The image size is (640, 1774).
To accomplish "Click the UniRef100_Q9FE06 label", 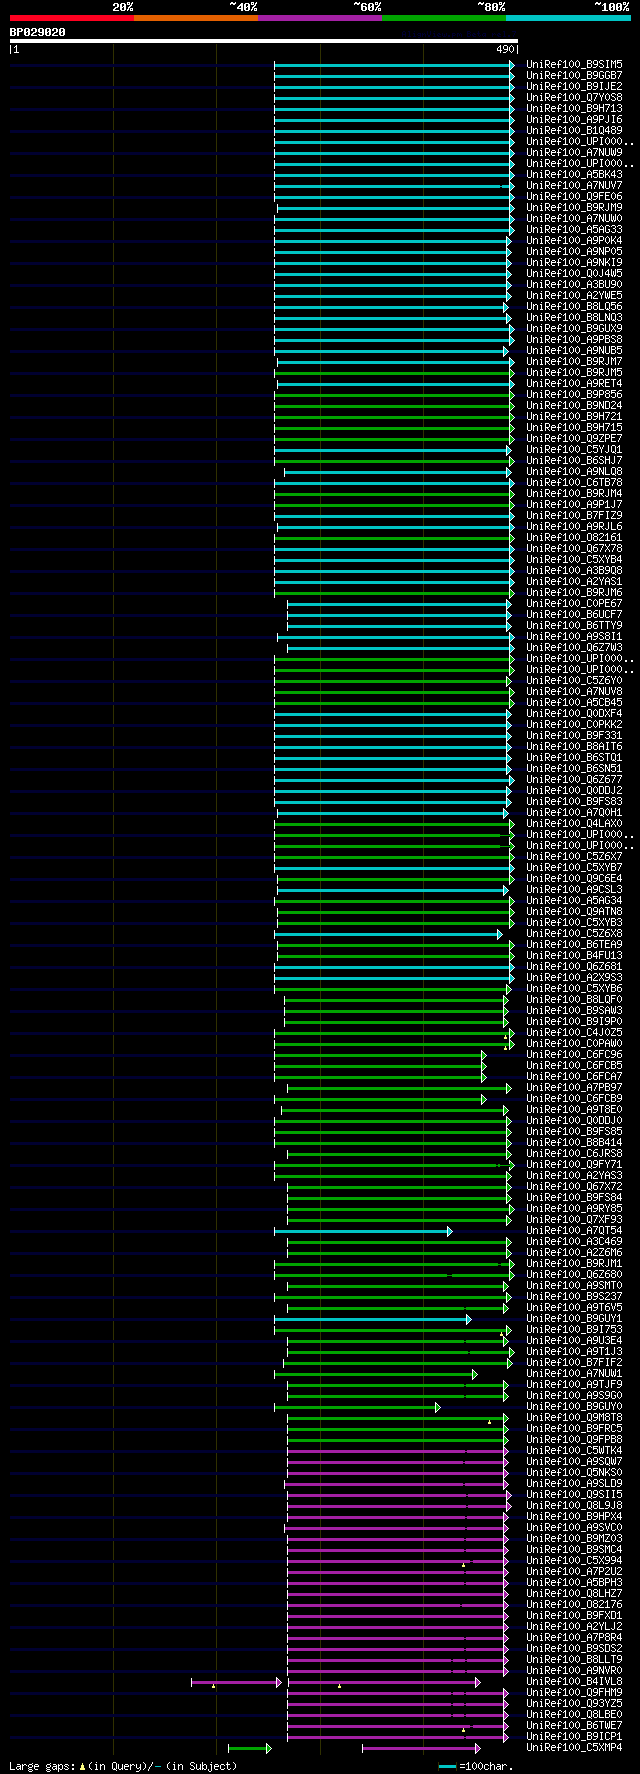I will click(574, 197).
